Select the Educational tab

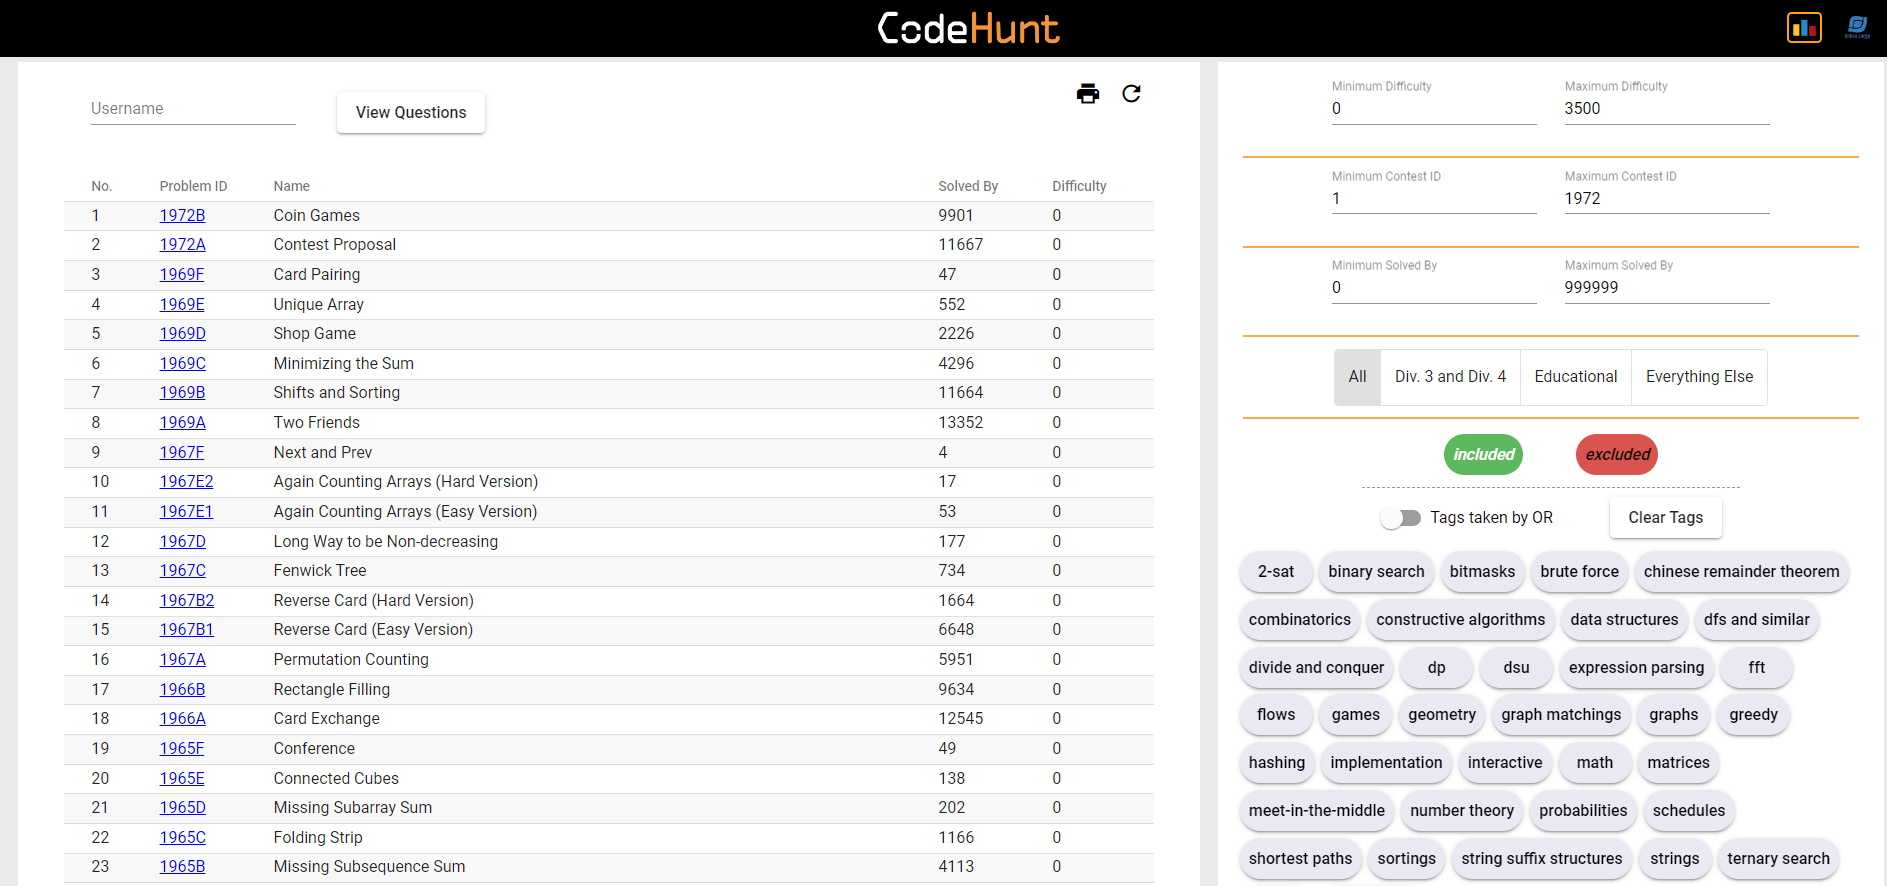point(1575,377)
